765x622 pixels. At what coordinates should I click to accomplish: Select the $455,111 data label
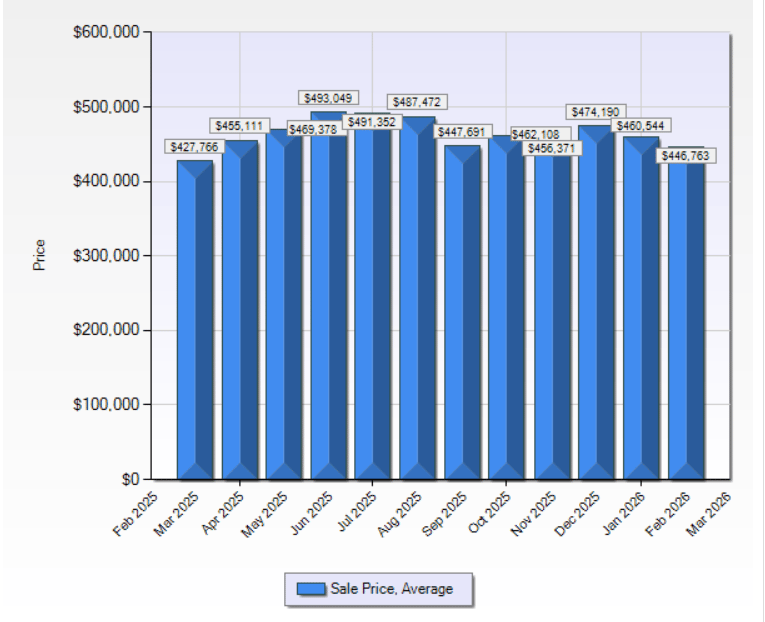point(240,126)
